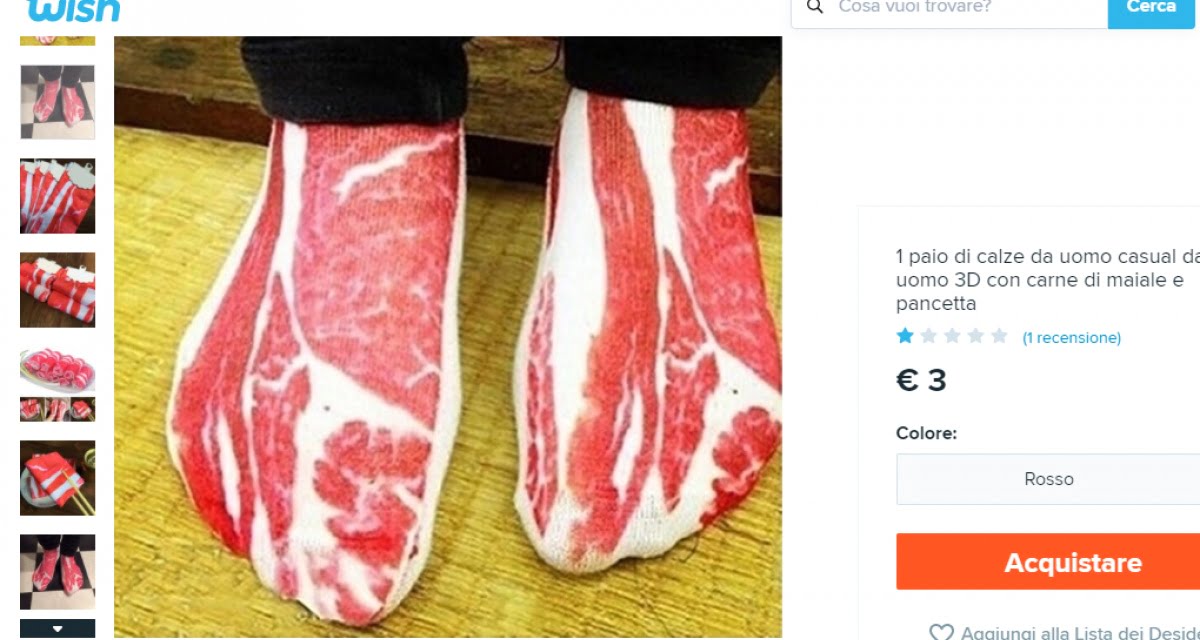Click the Wish logo
Viewport: 1200px width, 640px height.
tap(73, 10)
